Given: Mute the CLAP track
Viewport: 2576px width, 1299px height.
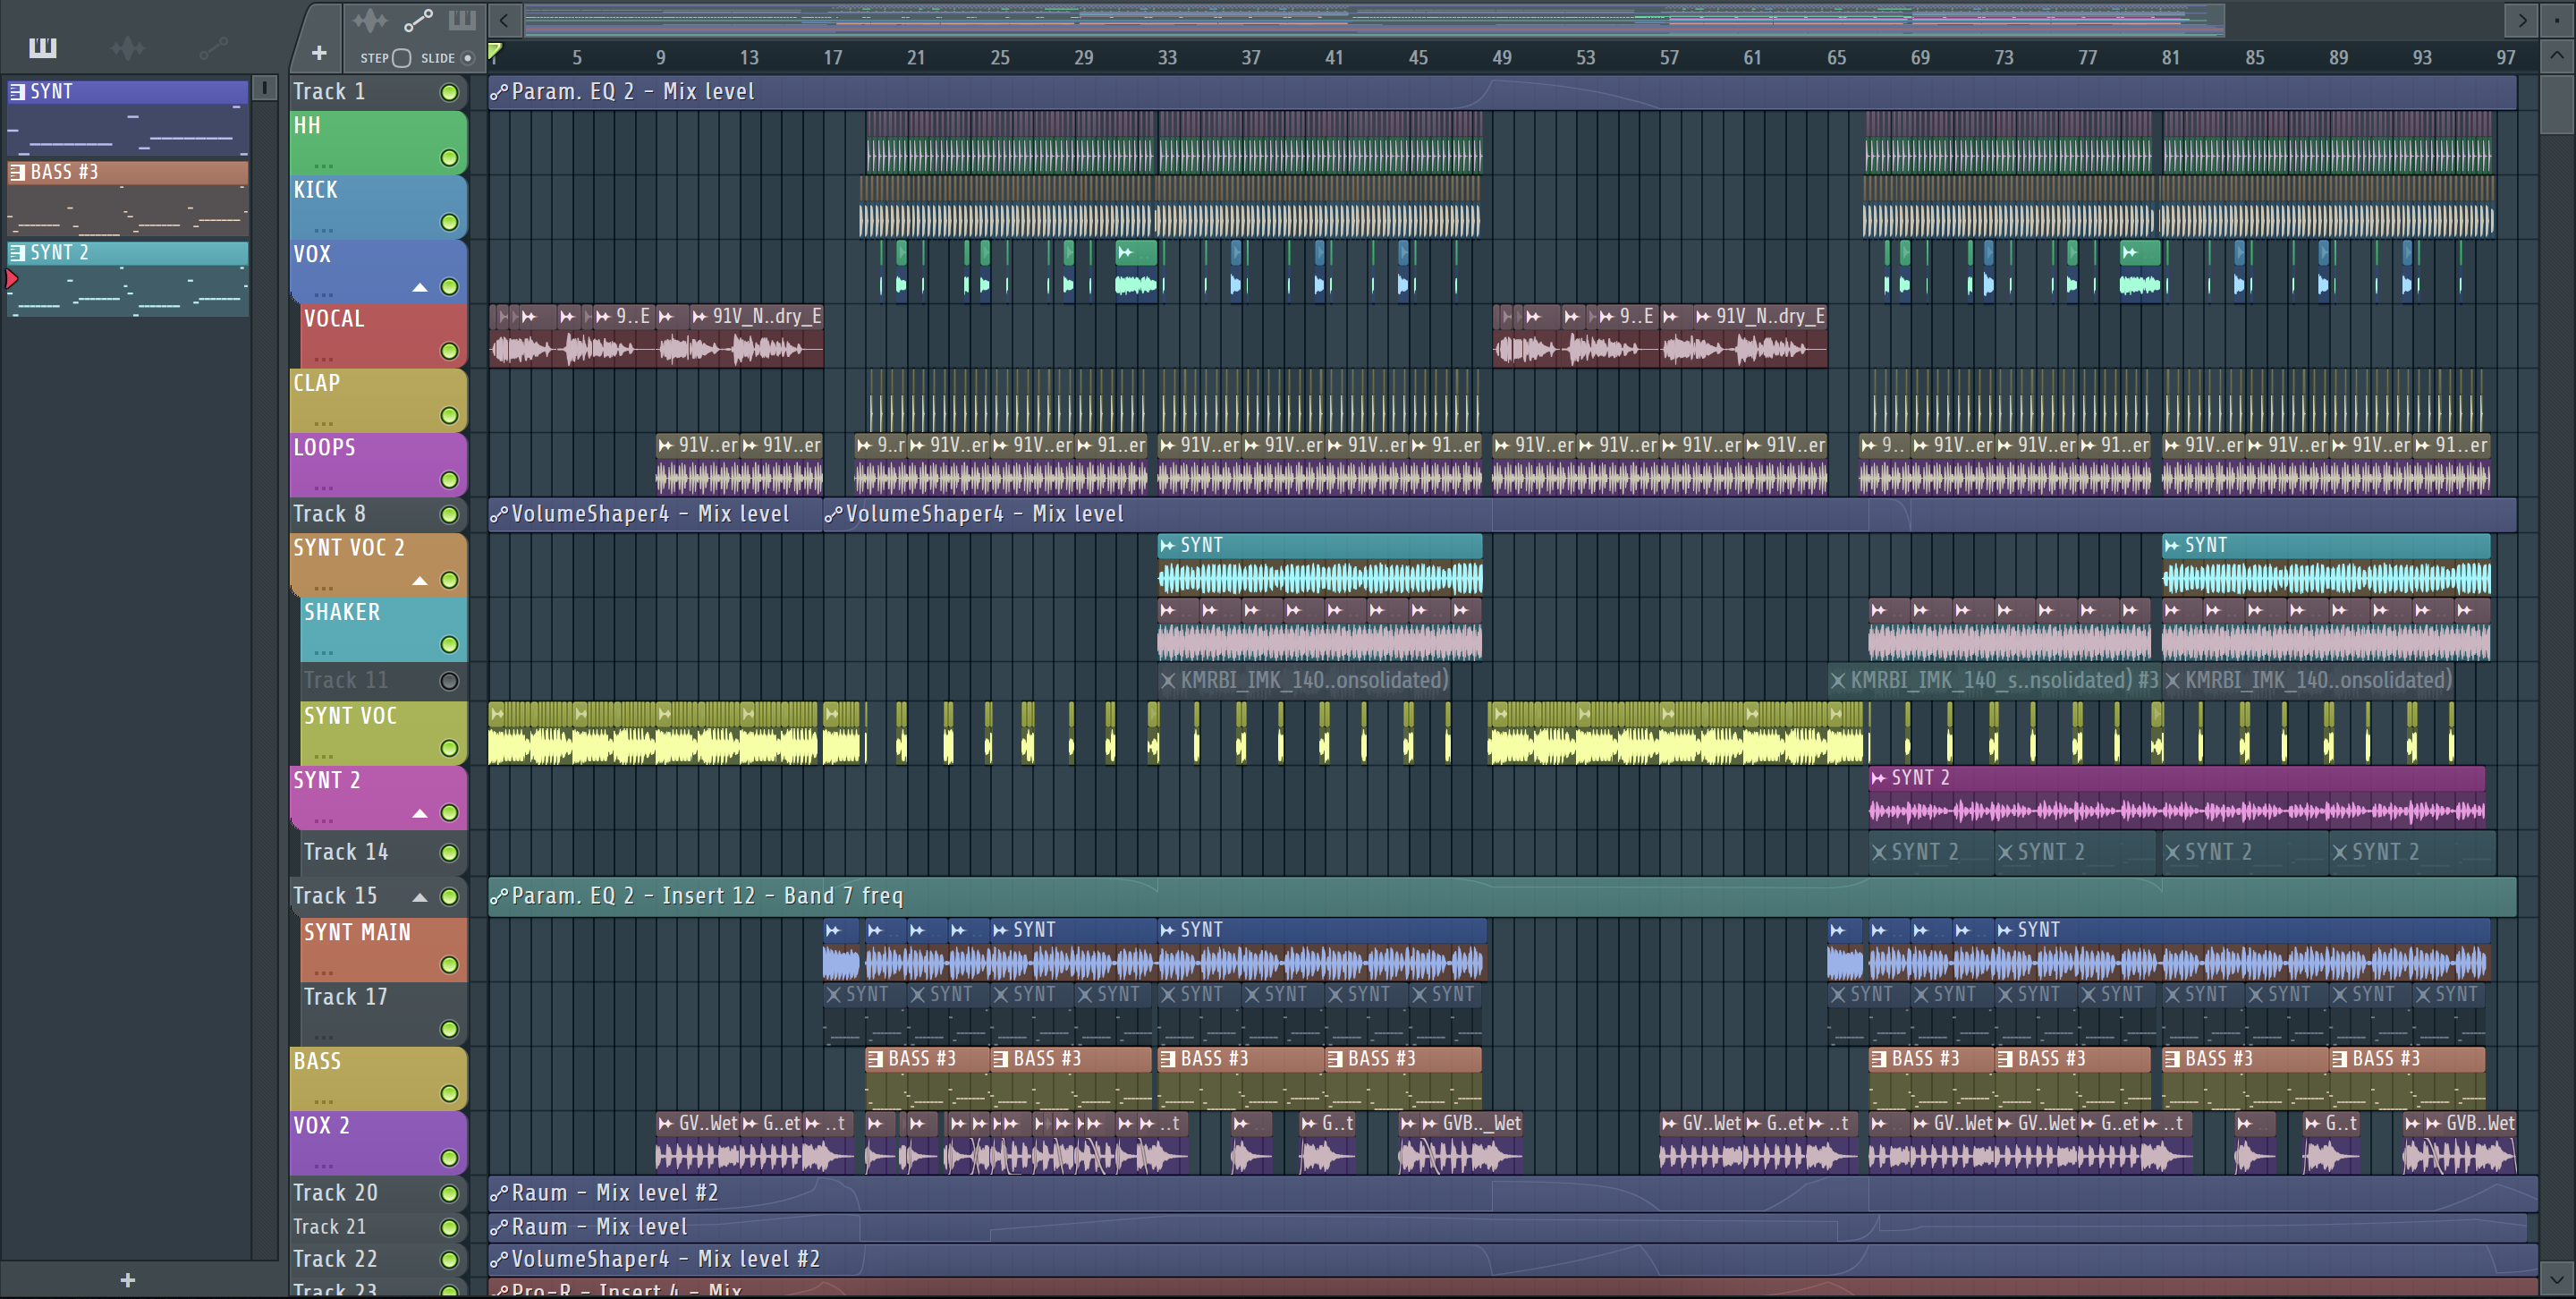Looking at the screenshot, I should (449, 415).
